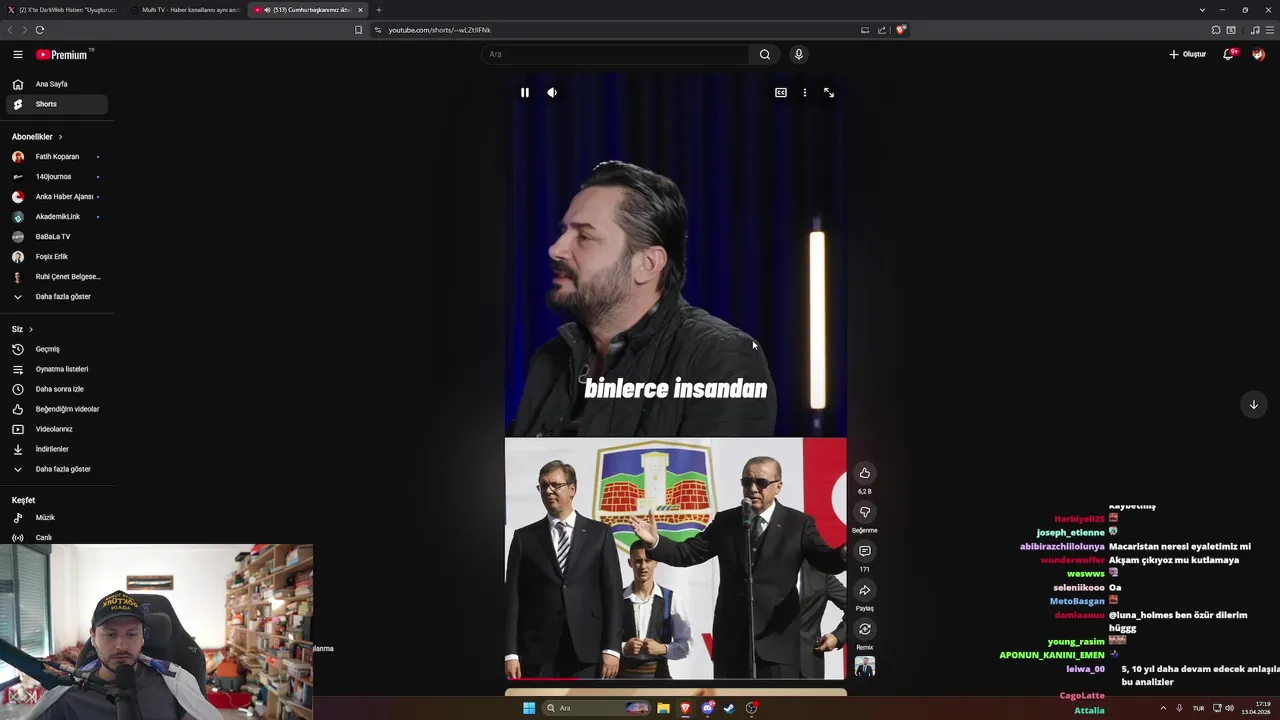Viewport: 1280px width, 720px height.
Task: Open the three-dot more options menu
Action: pos(805,92)
